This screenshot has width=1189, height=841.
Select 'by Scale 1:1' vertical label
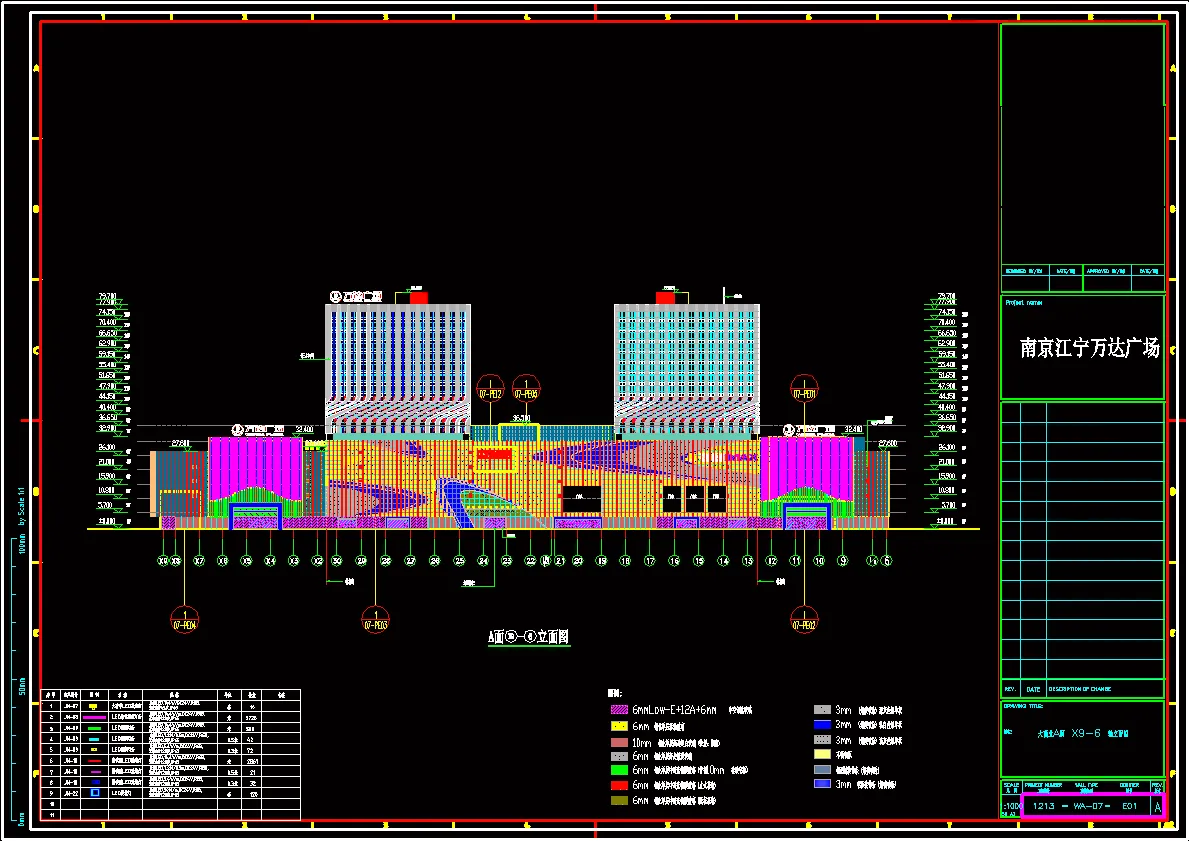(x=22, y=505)
